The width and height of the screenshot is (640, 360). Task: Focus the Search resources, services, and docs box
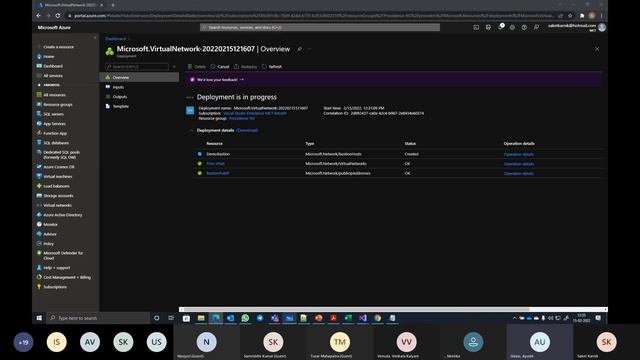320,27
